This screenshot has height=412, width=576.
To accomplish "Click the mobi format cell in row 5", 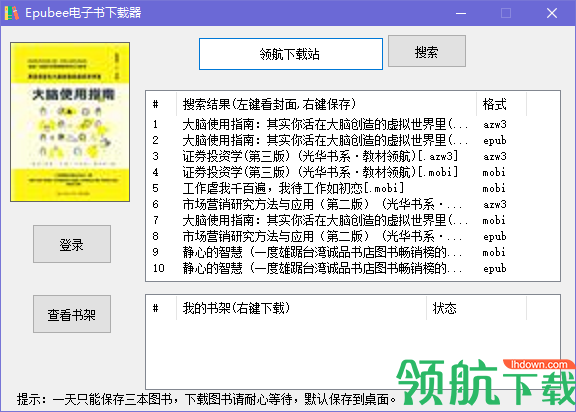I will (494, 188).
